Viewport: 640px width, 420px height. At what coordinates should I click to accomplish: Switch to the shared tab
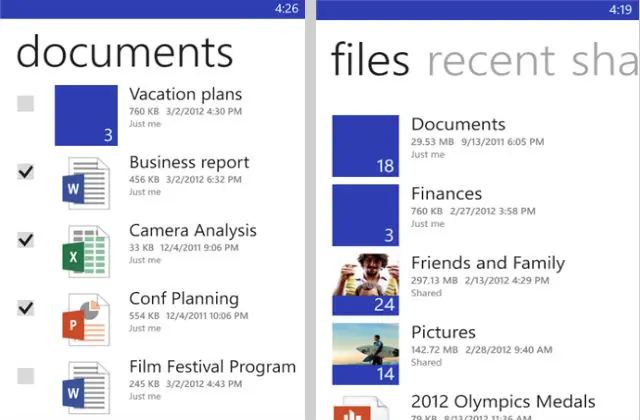(605, 60)
